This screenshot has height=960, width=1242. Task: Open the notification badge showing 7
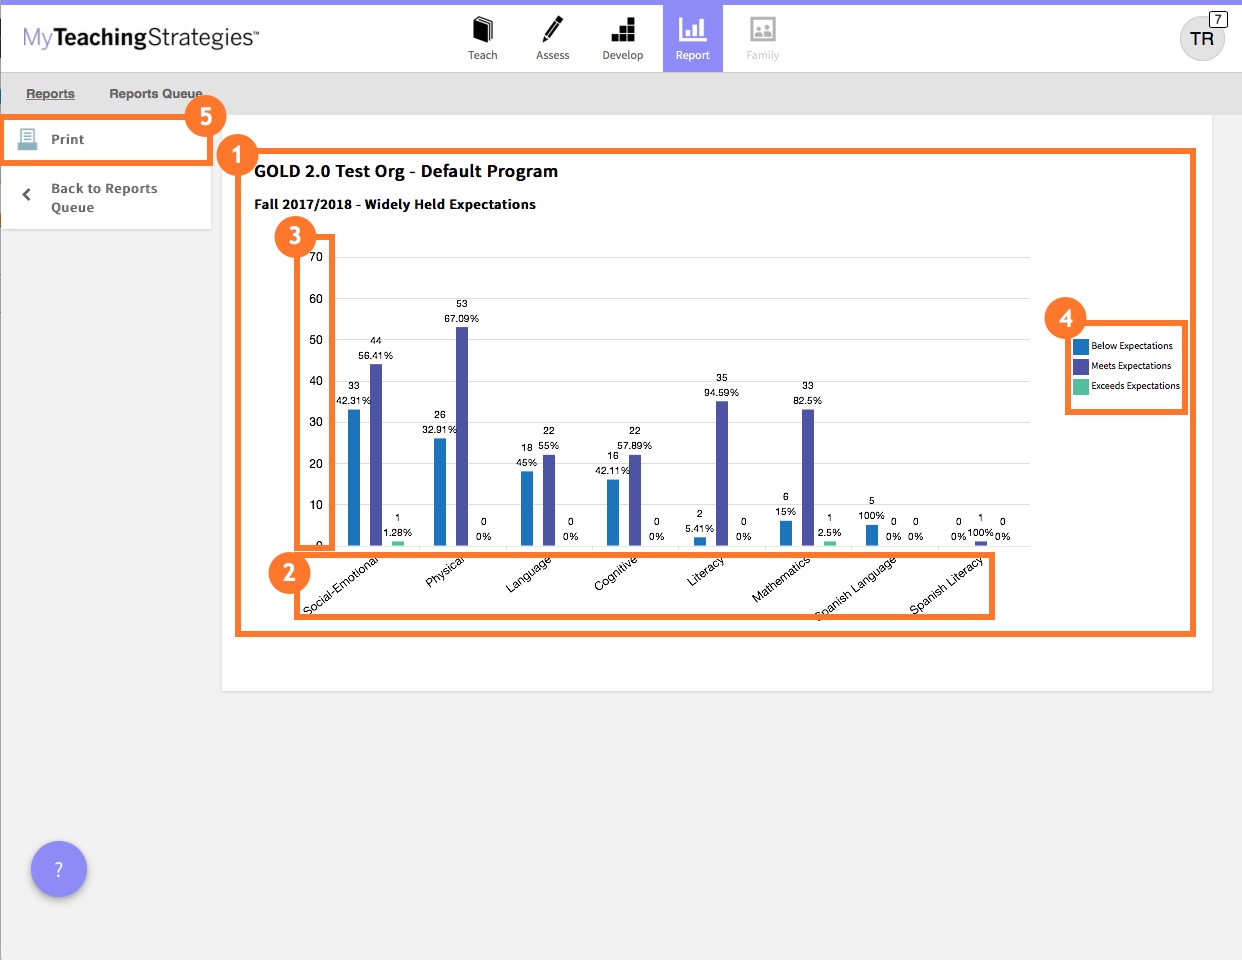click(1217, 18)
